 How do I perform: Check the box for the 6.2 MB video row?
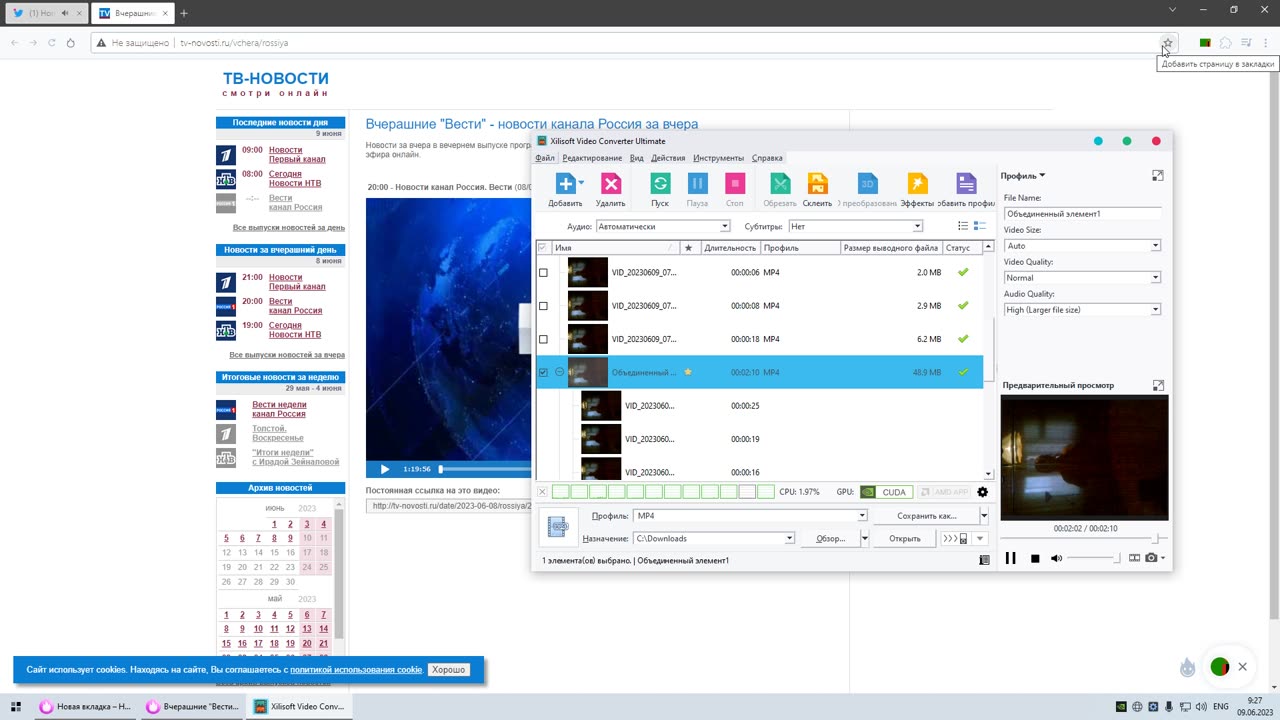click(x=543, y=339)
